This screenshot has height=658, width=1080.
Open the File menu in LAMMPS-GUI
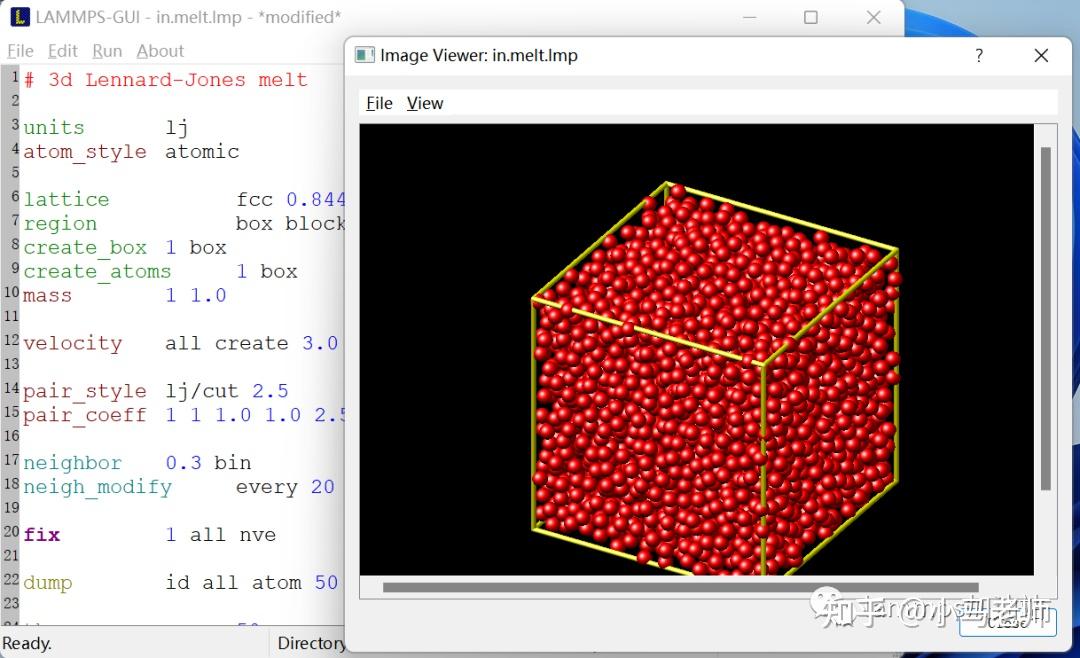(20, 51)
